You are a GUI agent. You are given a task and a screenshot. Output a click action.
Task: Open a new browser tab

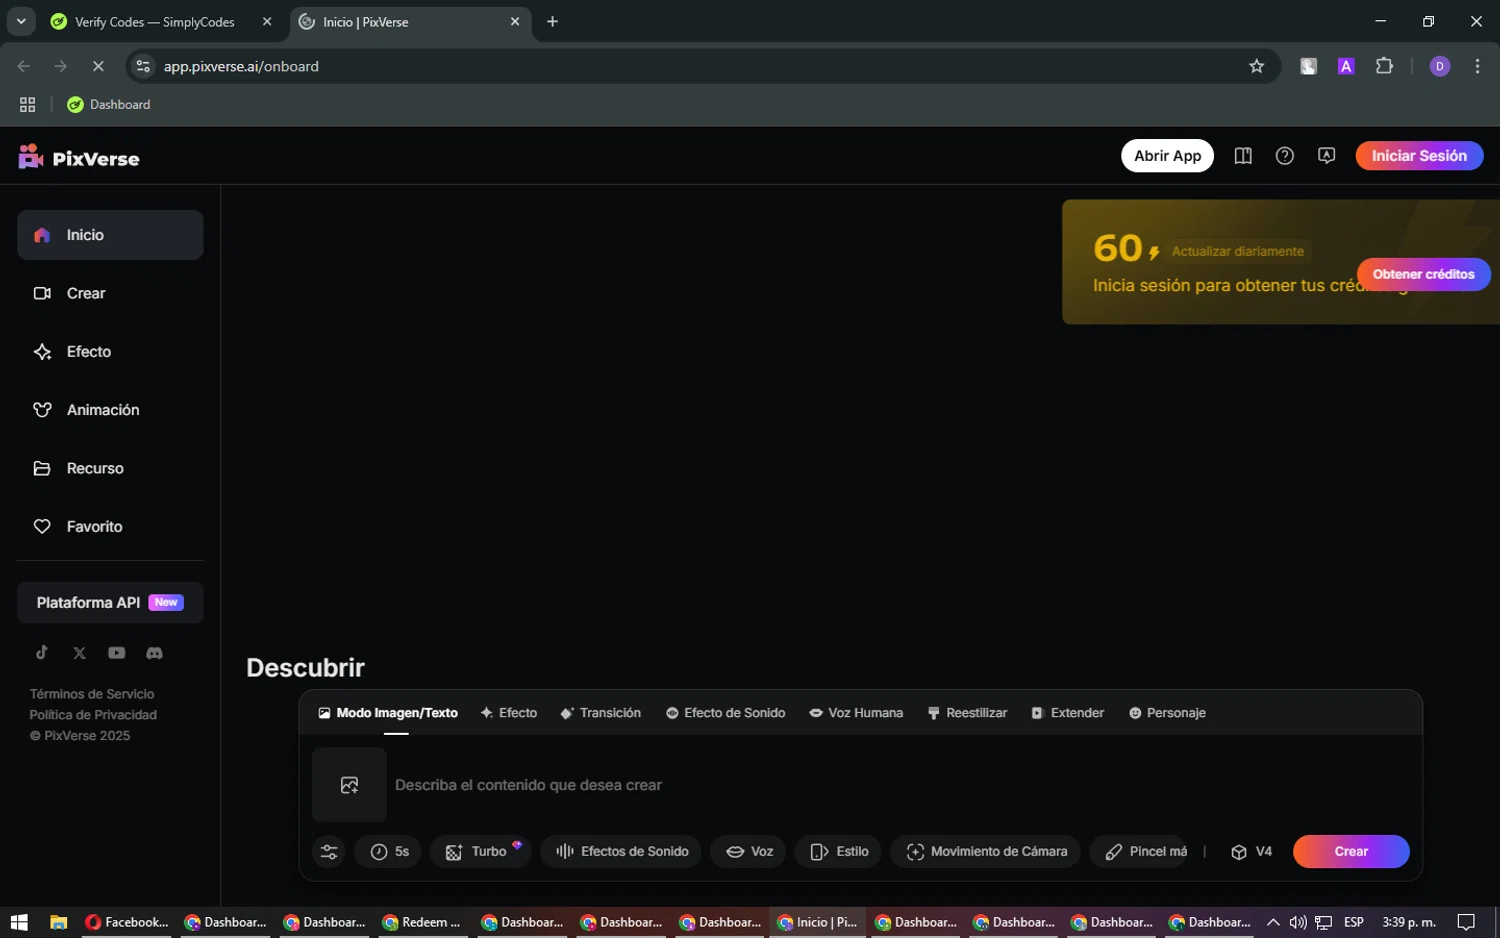click(552, 21)
